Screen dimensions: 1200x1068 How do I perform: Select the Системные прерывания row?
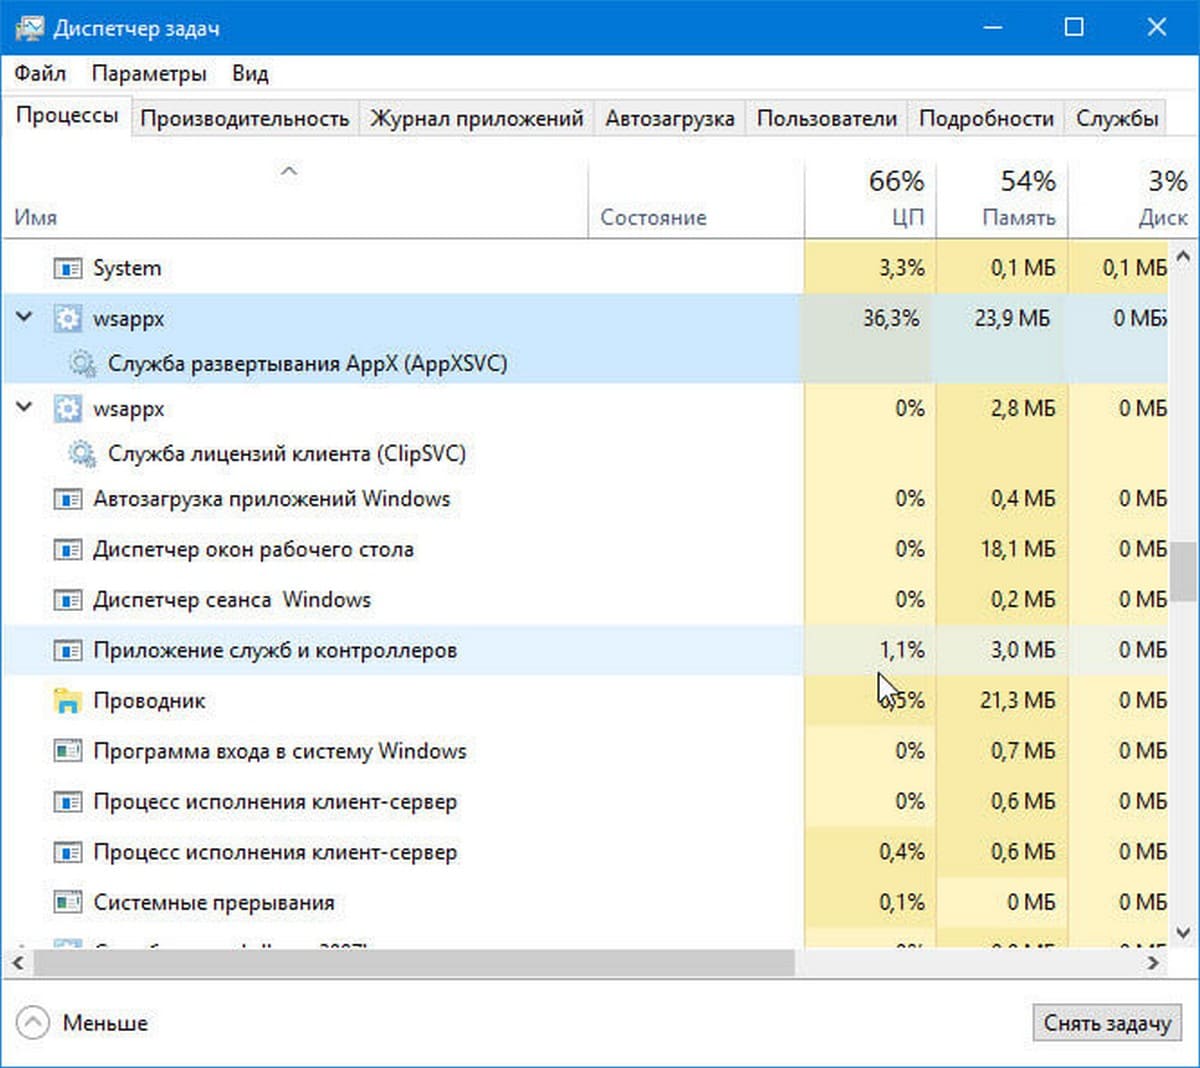pyautogui.click(x=585, y=902)
